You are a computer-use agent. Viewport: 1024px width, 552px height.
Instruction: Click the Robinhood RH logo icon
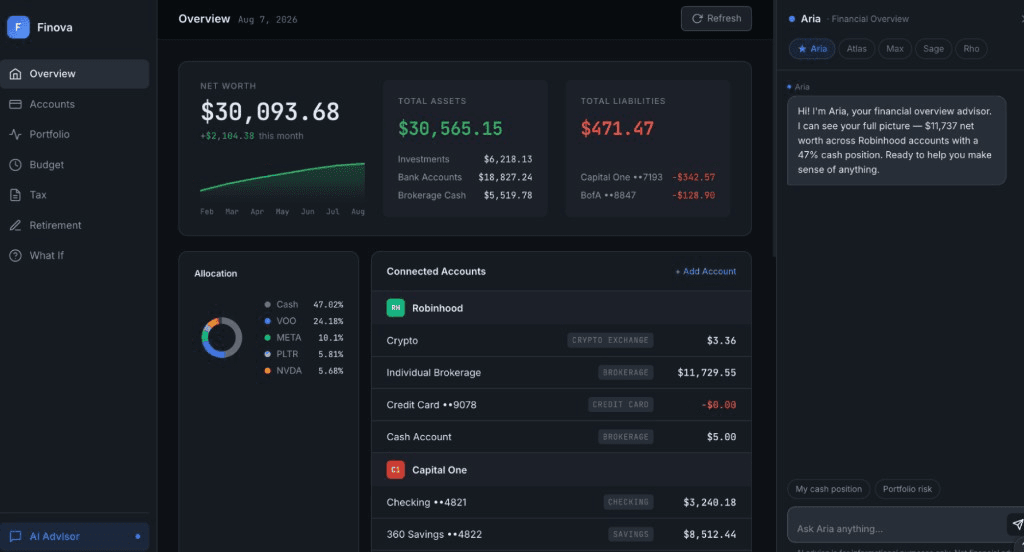tap(396, 308)
